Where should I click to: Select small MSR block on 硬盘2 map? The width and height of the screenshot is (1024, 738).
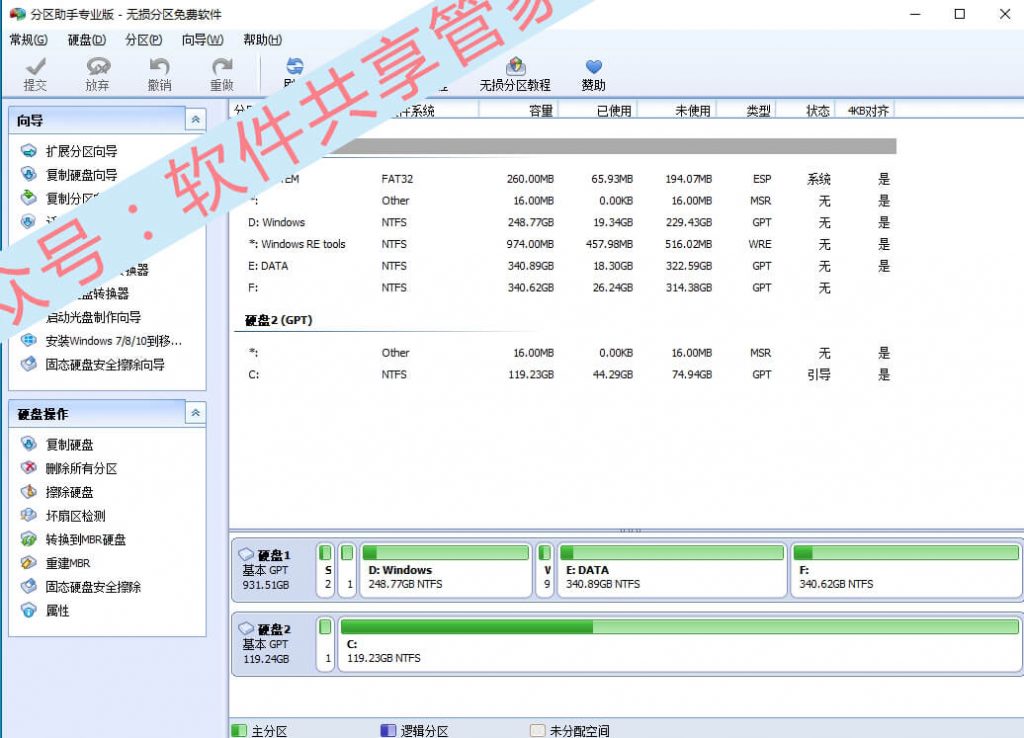(325, 645)
